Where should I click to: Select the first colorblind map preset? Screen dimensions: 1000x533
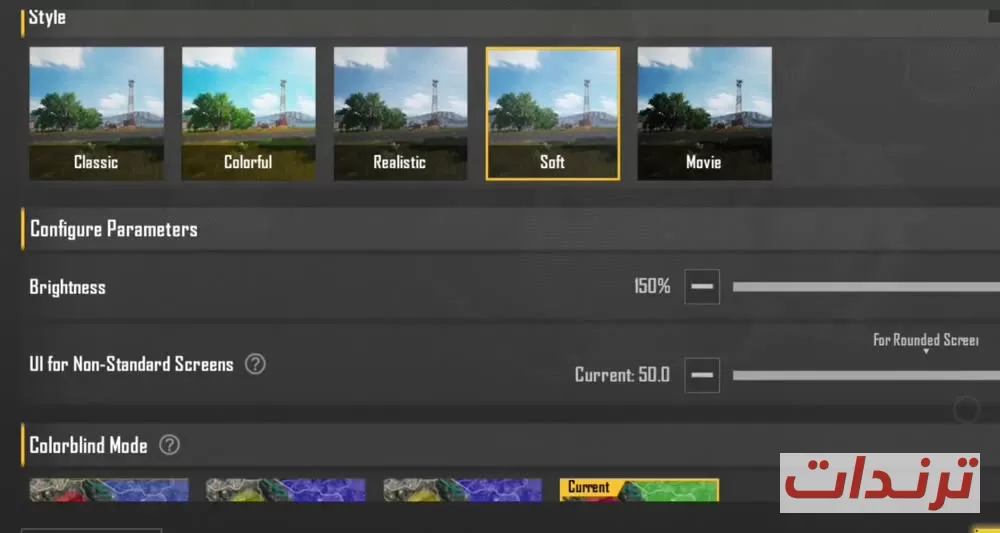click(109, 490)
